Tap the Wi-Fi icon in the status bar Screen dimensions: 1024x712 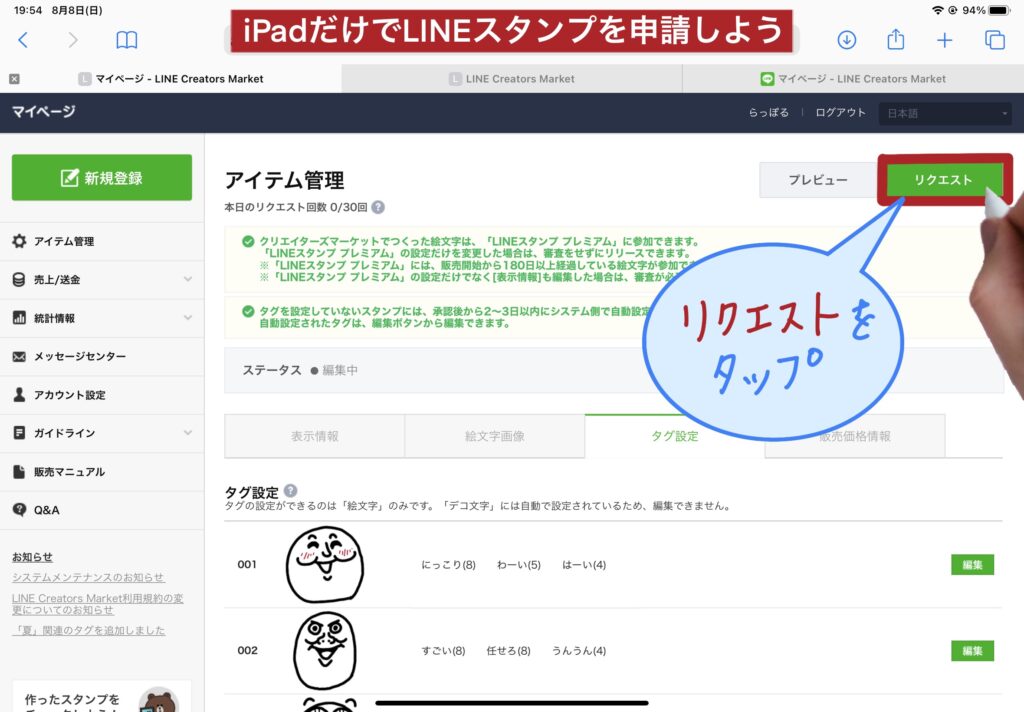pyautogui.click(x=938, y=10)
